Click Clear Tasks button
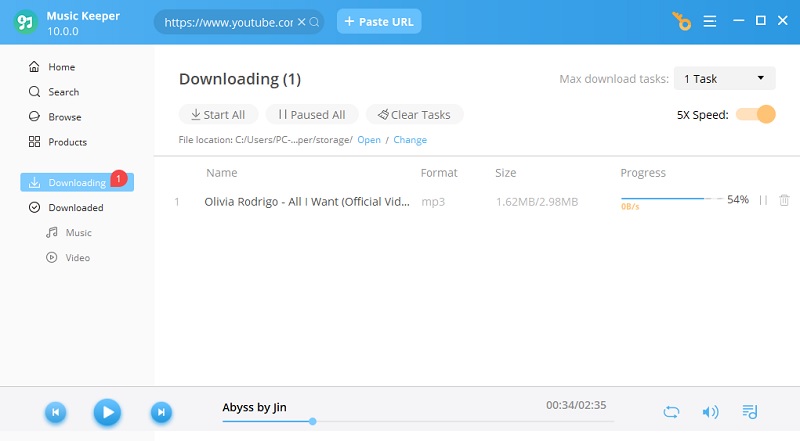The image size is (800, 441). pos(414,114)
